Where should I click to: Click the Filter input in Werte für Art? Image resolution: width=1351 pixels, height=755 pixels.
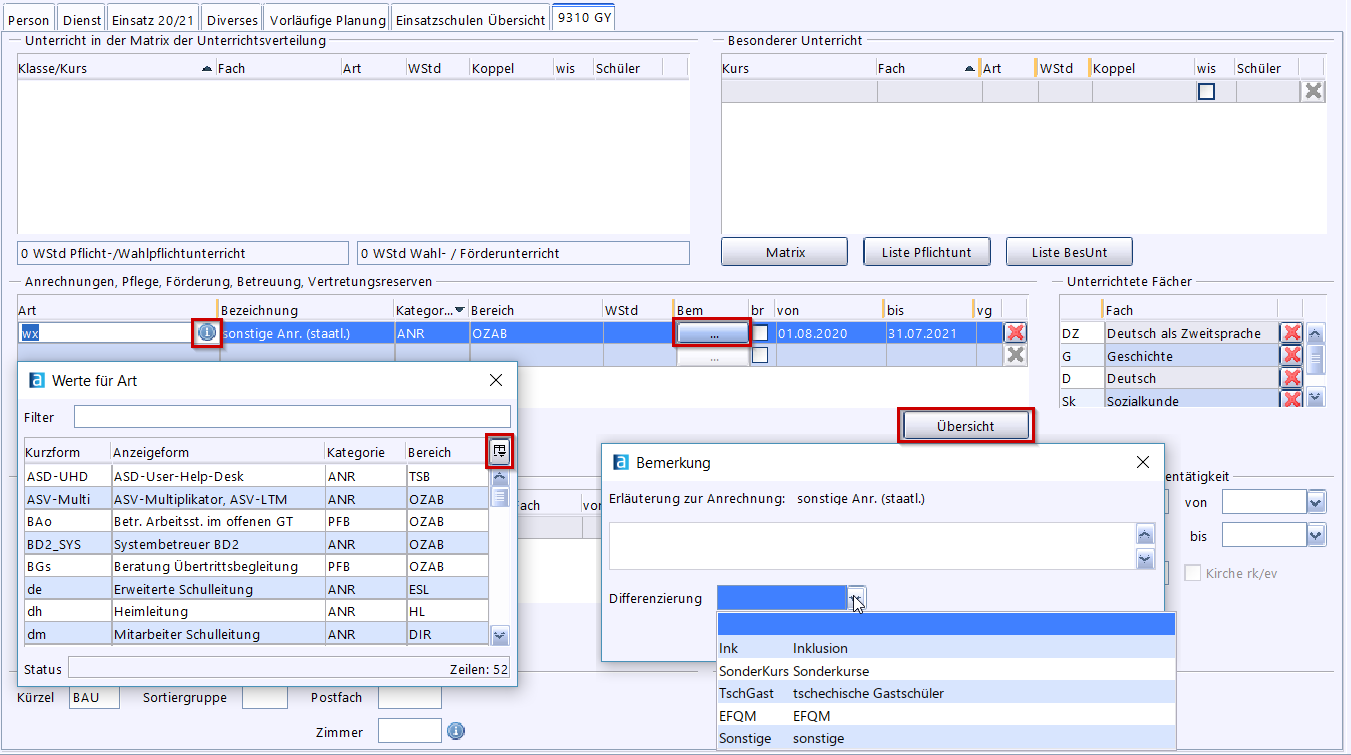tap(292, 417)
